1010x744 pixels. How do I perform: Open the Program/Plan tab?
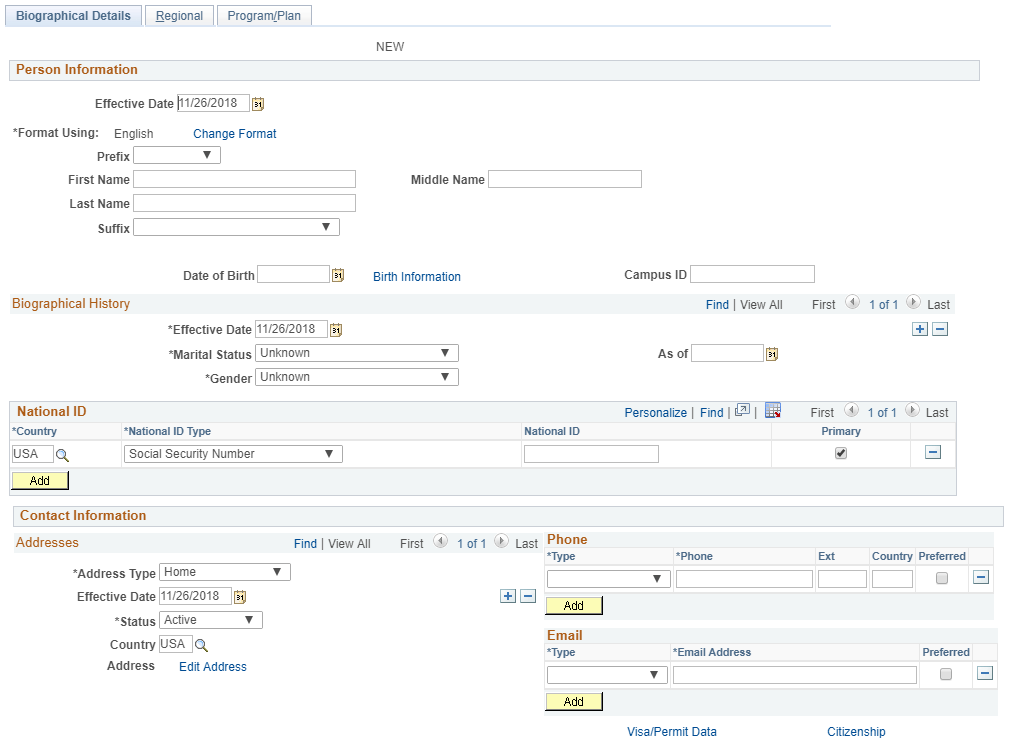264,16
